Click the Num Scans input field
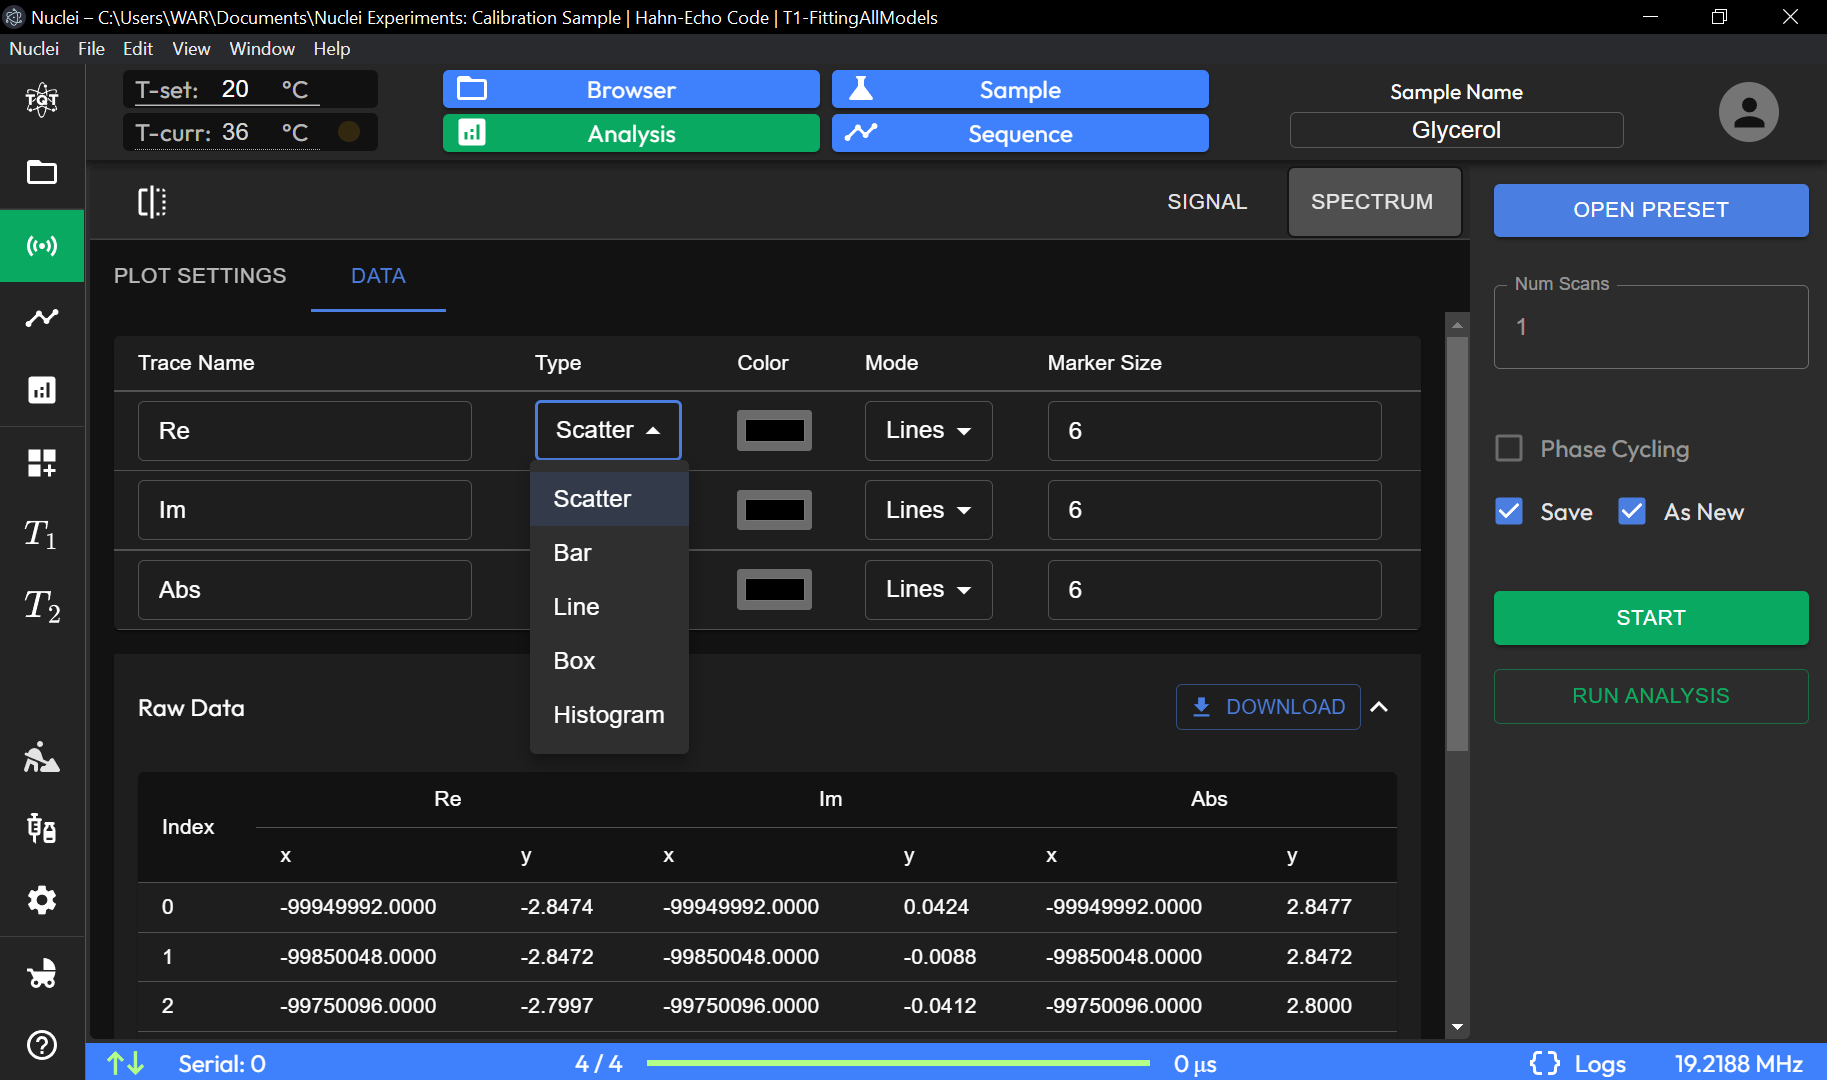Screen dimensions: 1827x1080 [1651, 327]
